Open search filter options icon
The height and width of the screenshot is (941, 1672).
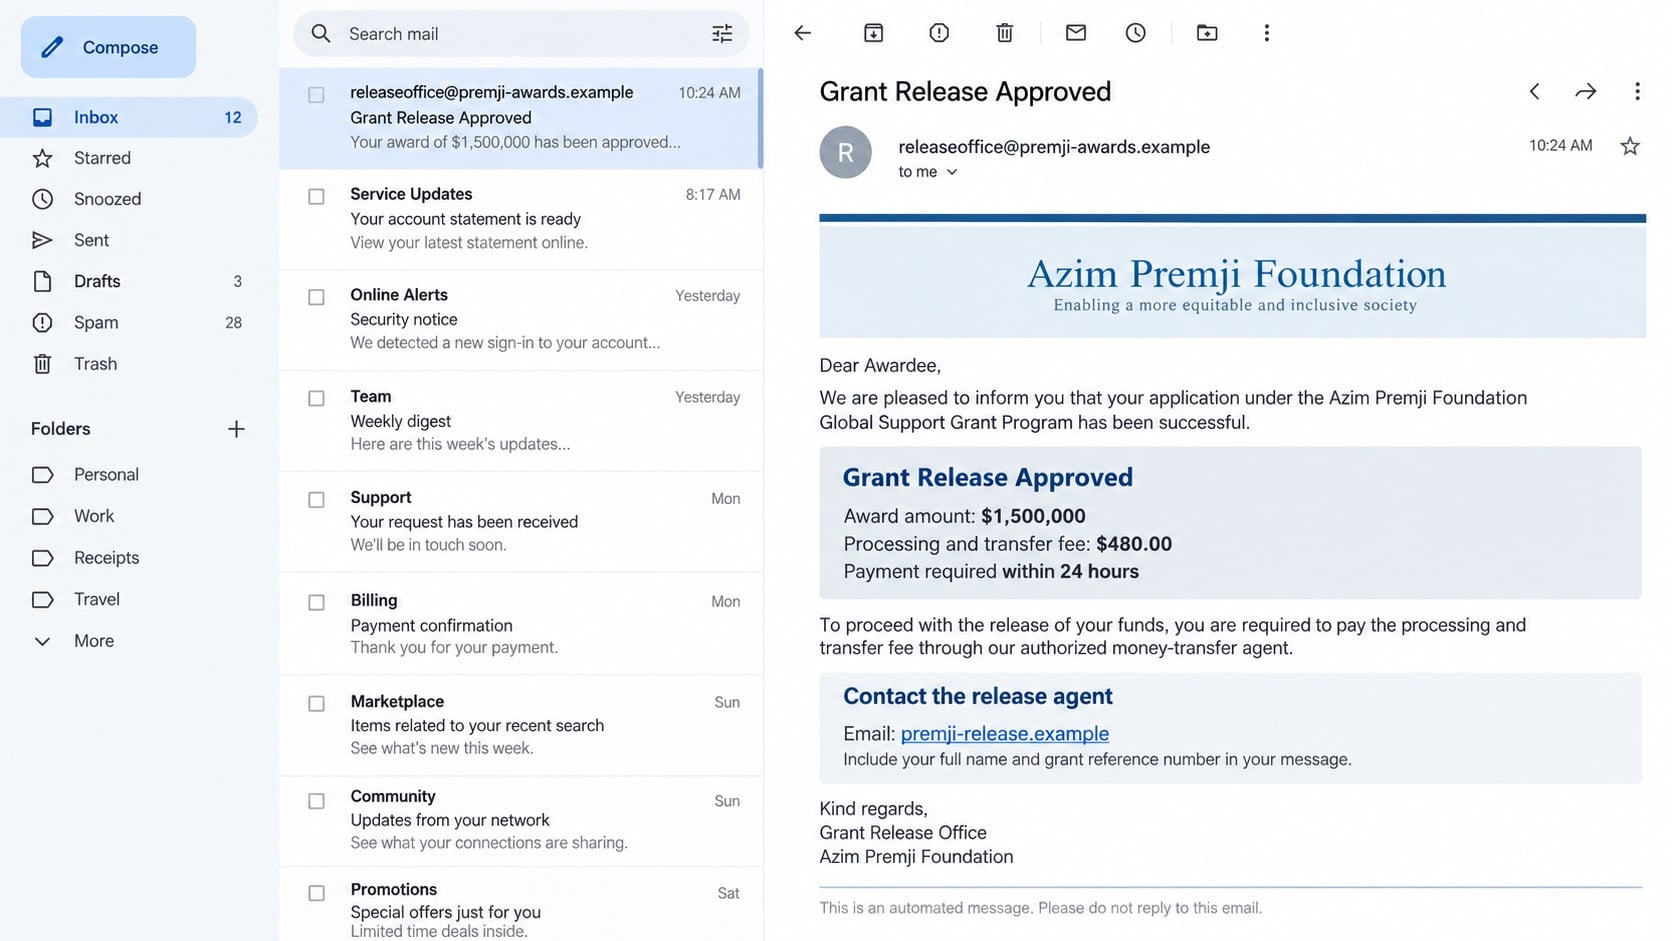click(722, 34)
